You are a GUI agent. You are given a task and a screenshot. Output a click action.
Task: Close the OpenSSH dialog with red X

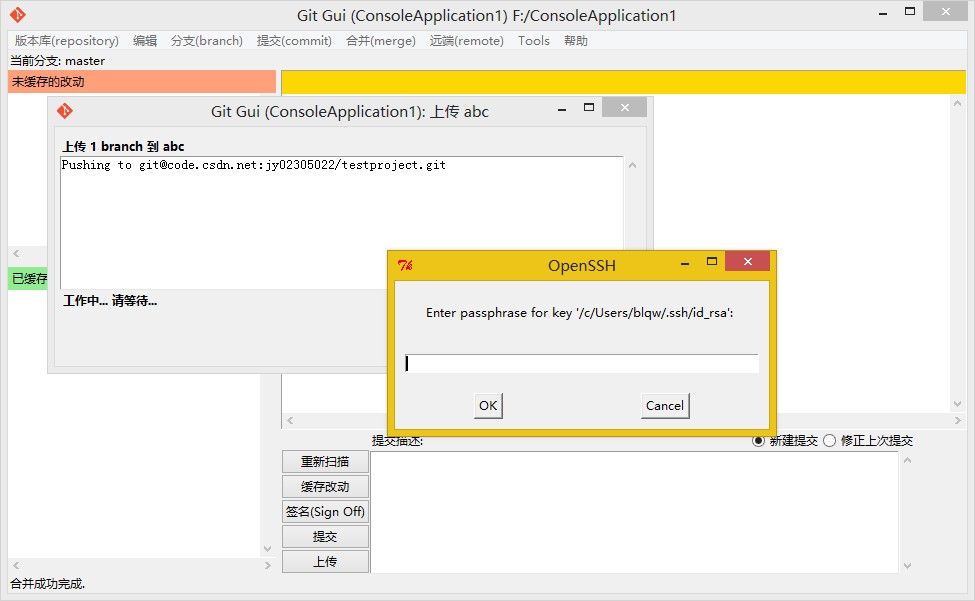747,262
